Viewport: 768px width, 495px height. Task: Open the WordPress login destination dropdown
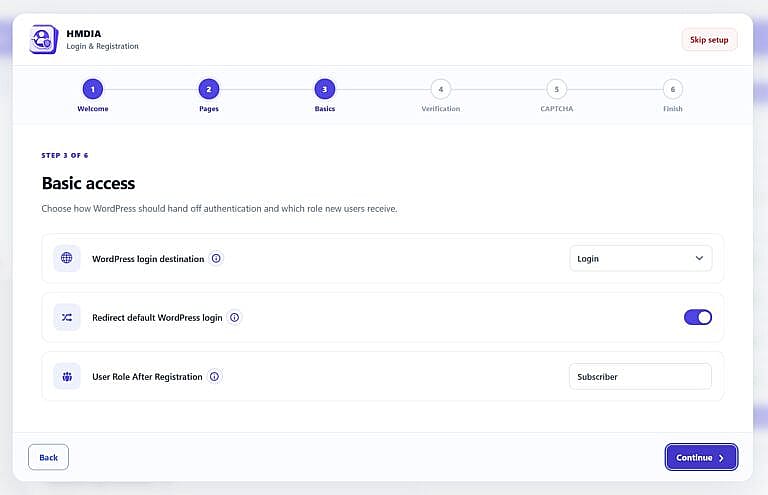click(x=640, y=258)
